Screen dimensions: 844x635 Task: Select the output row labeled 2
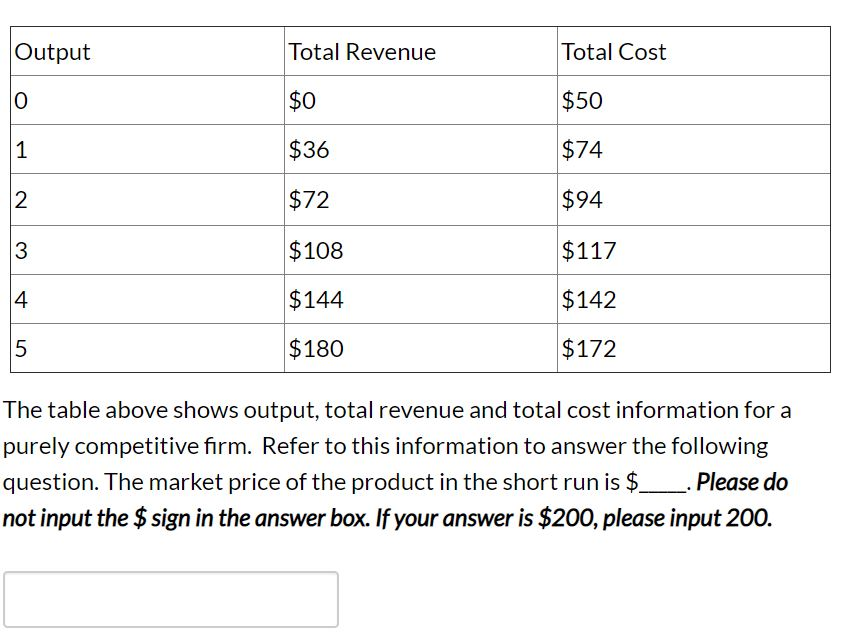[x=19, y=200]
